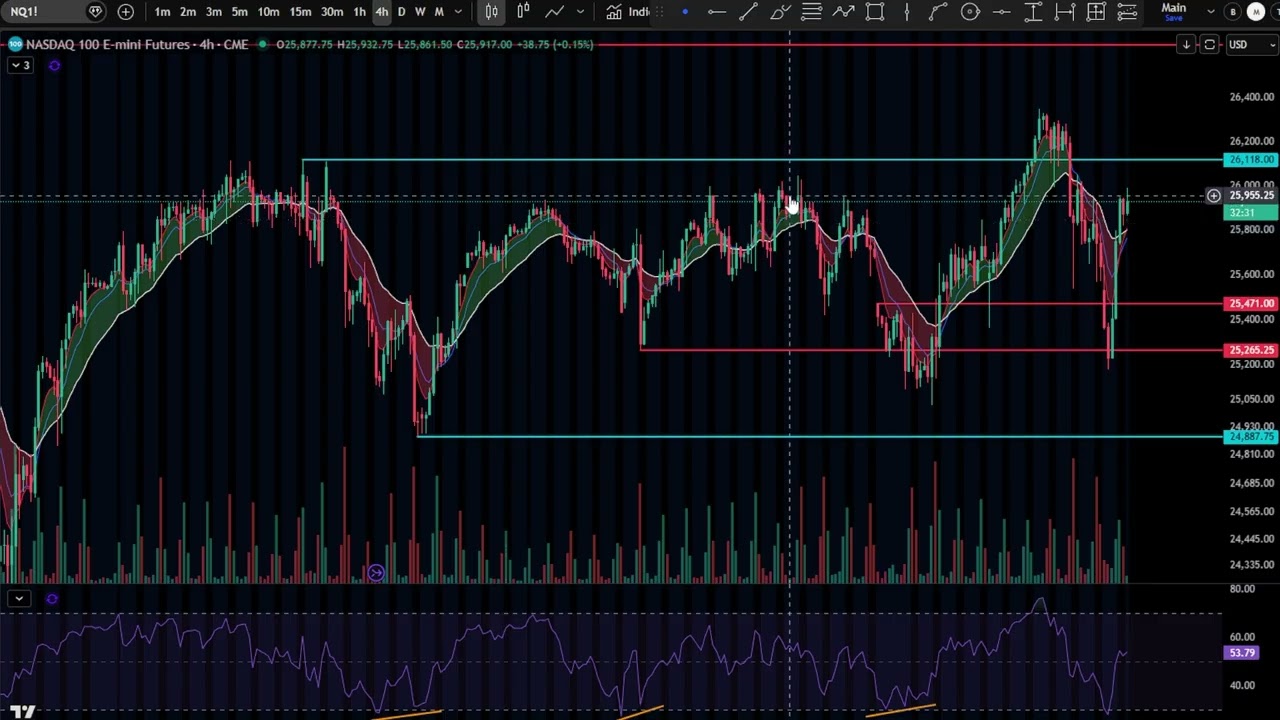This screenshot has height=720, width=1280.
Task: Expand the 3 indicators legend
Action: tap(20, 66)
